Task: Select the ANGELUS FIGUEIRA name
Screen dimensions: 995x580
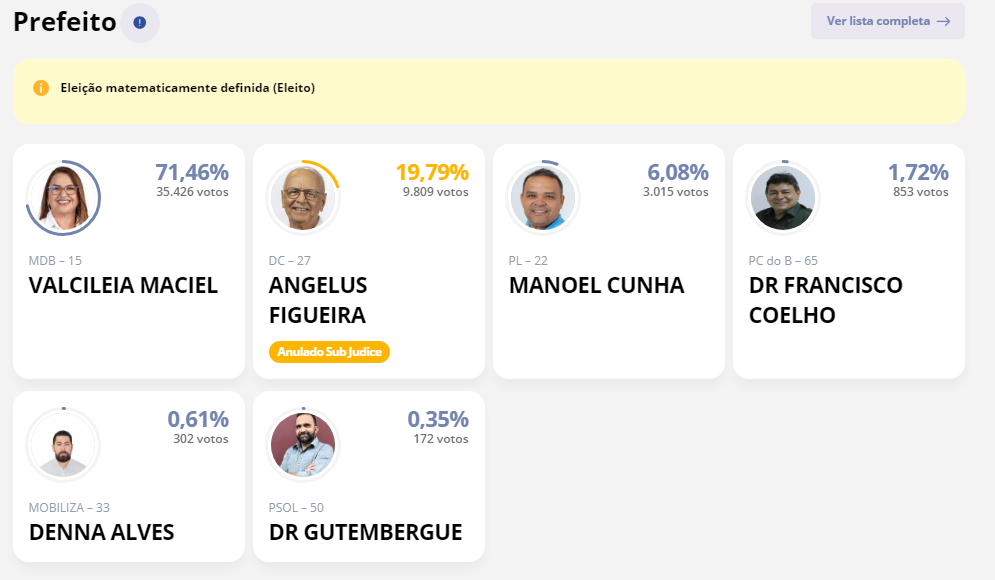Action: coord(318,300)
